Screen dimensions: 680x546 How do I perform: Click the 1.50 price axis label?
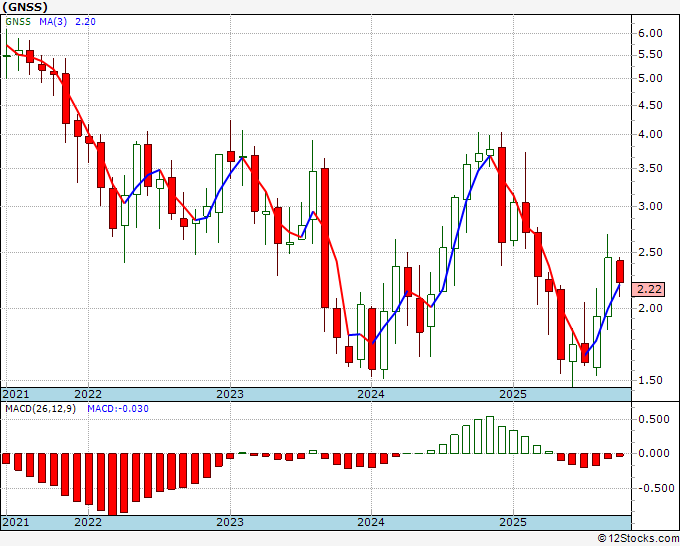tap(650, 380)
